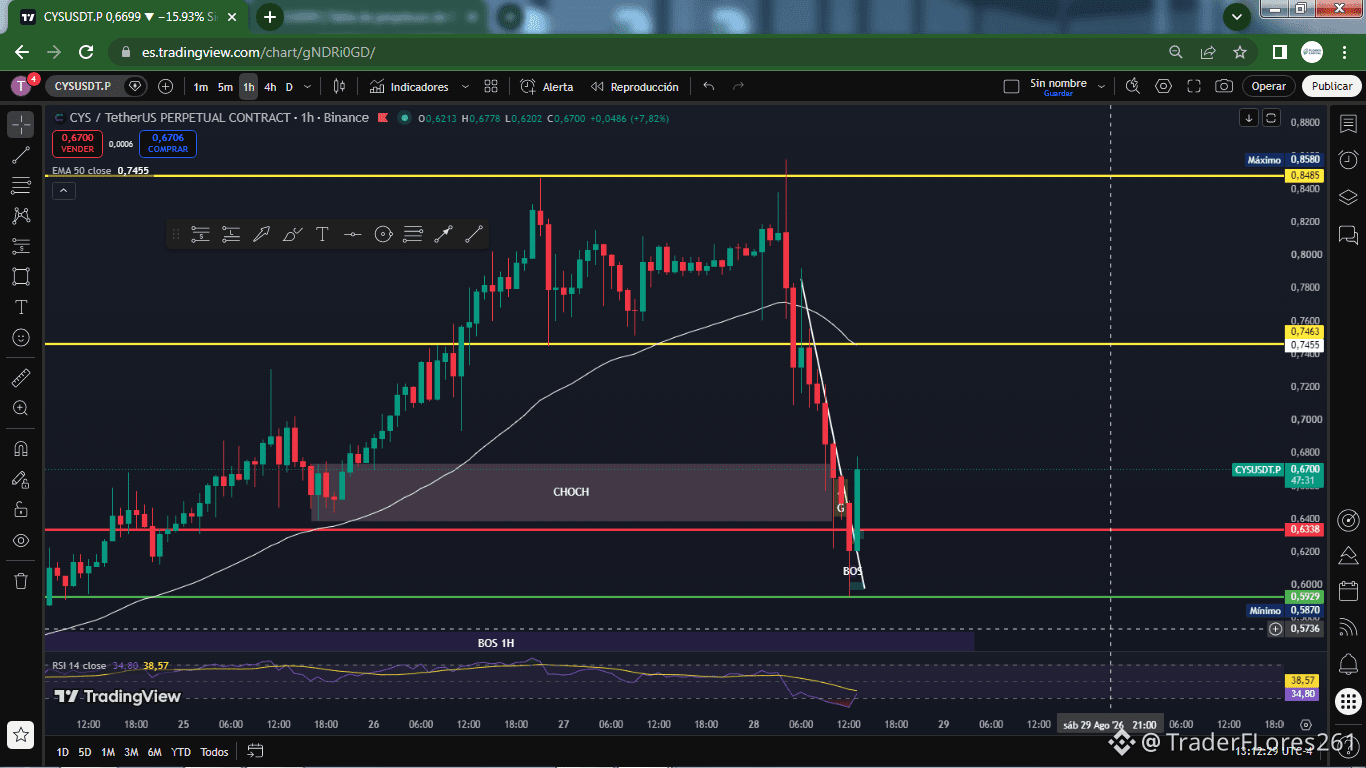The height and width of the screenshot is (768, 1366).
Task: Select the arrow tool in floating toolbar
Action: pos(261,235)
